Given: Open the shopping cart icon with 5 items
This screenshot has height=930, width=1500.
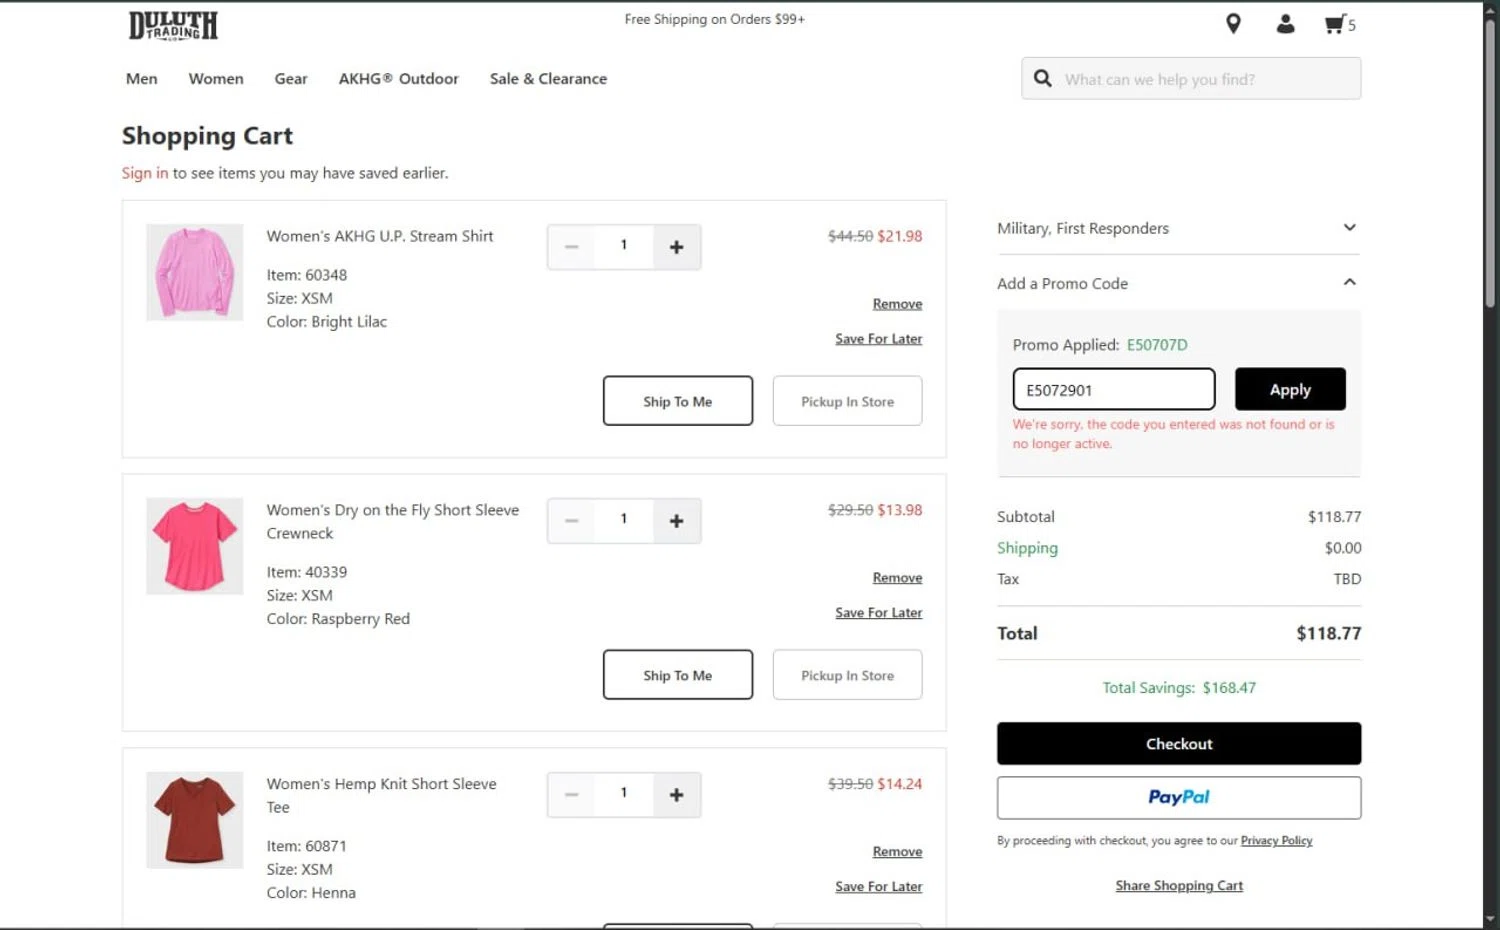Looking at the screenshot, I should click(1339, 24).
